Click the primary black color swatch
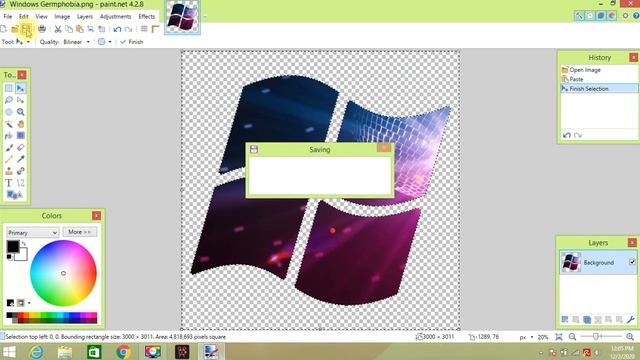 (13, 247)
